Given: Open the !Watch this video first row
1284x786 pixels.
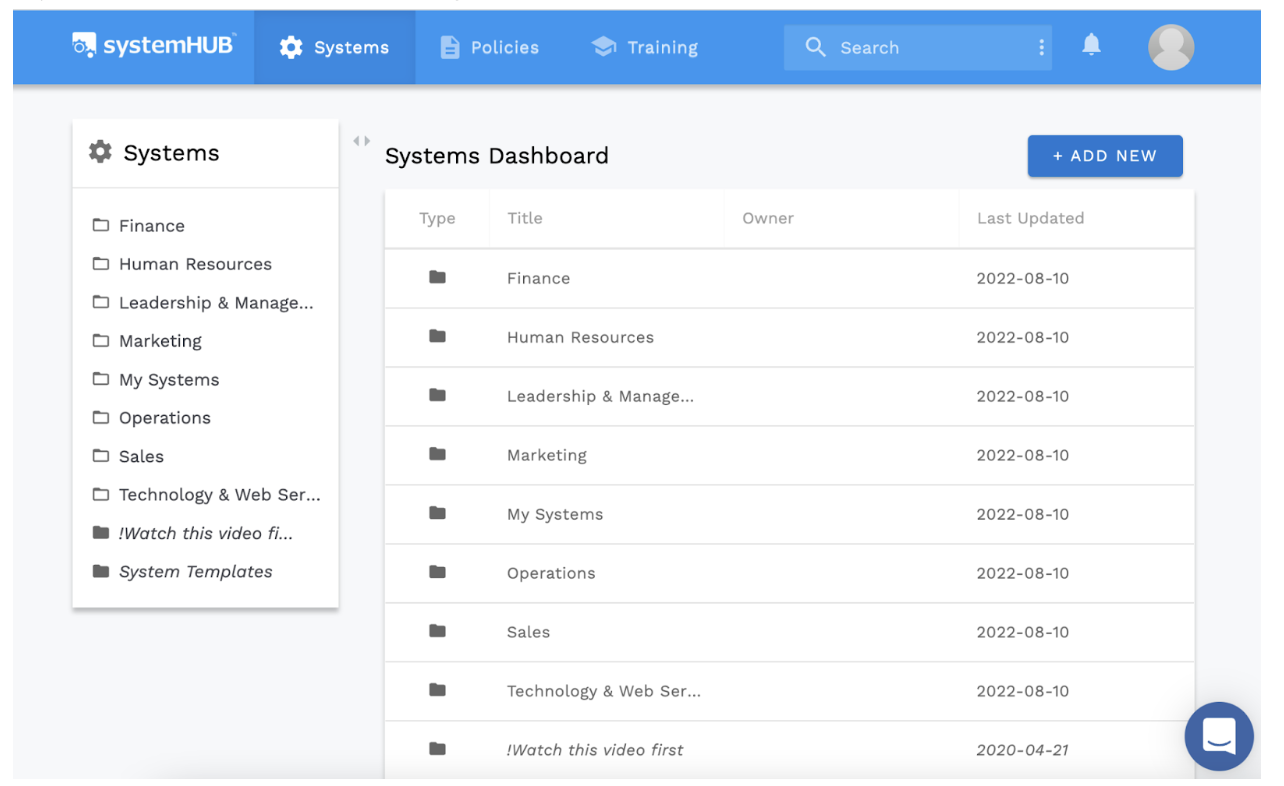Looking at the screenshot, I should pyautogui.click(x=595, y=750).
